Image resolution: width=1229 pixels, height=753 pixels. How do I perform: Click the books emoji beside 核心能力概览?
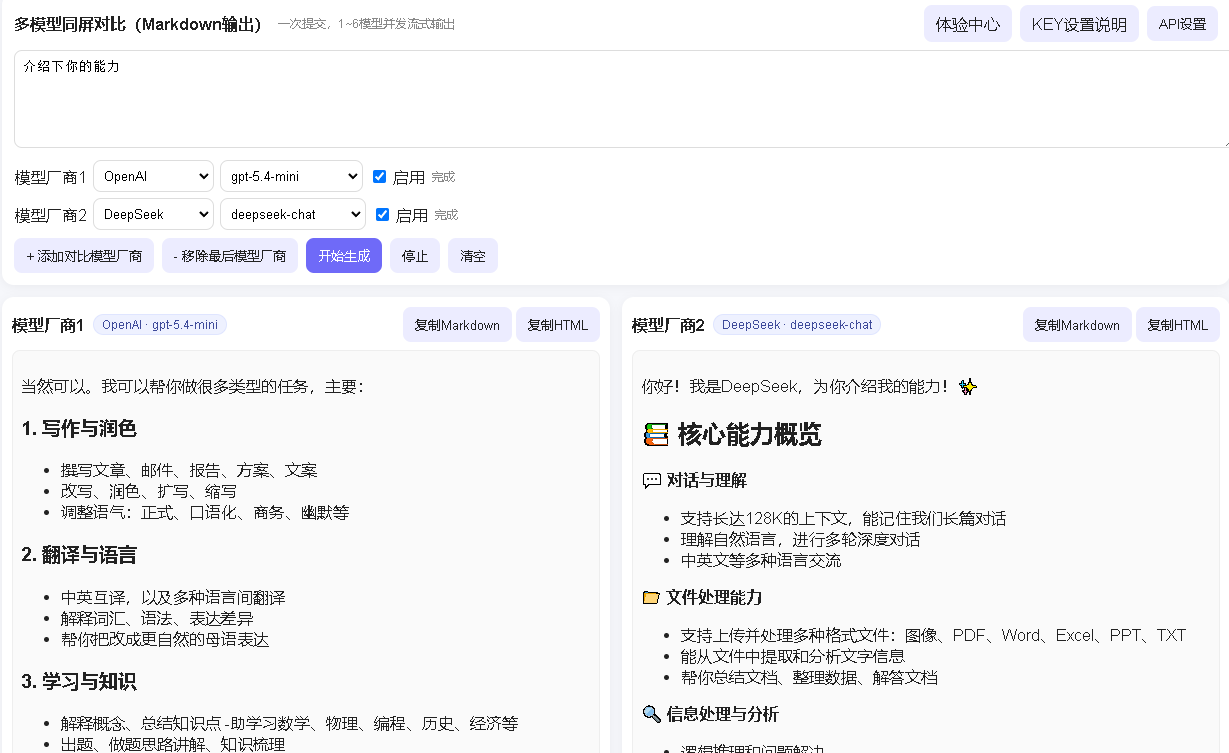(x=655, y=435)
